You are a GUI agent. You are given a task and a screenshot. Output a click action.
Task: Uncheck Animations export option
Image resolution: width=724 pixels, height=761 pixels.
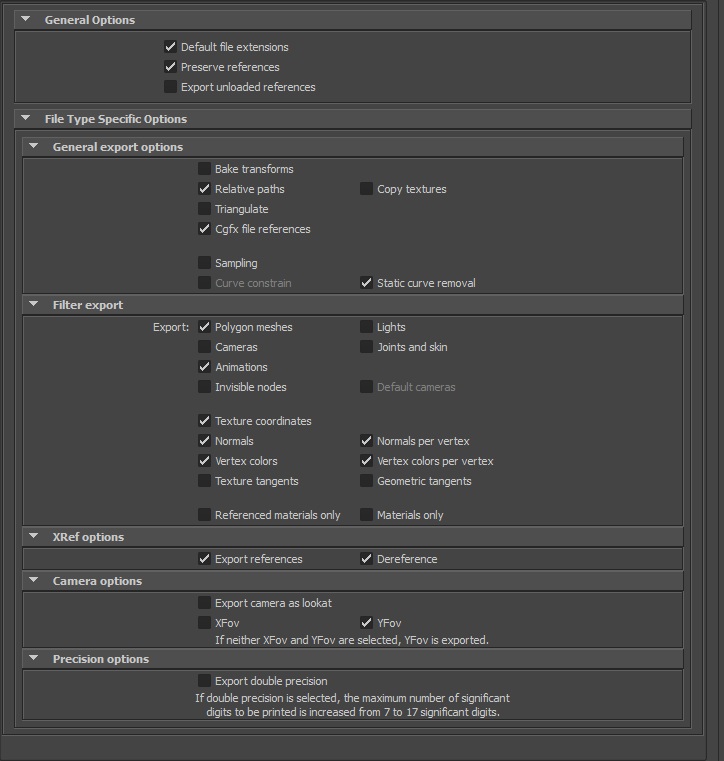pos(205,367)
